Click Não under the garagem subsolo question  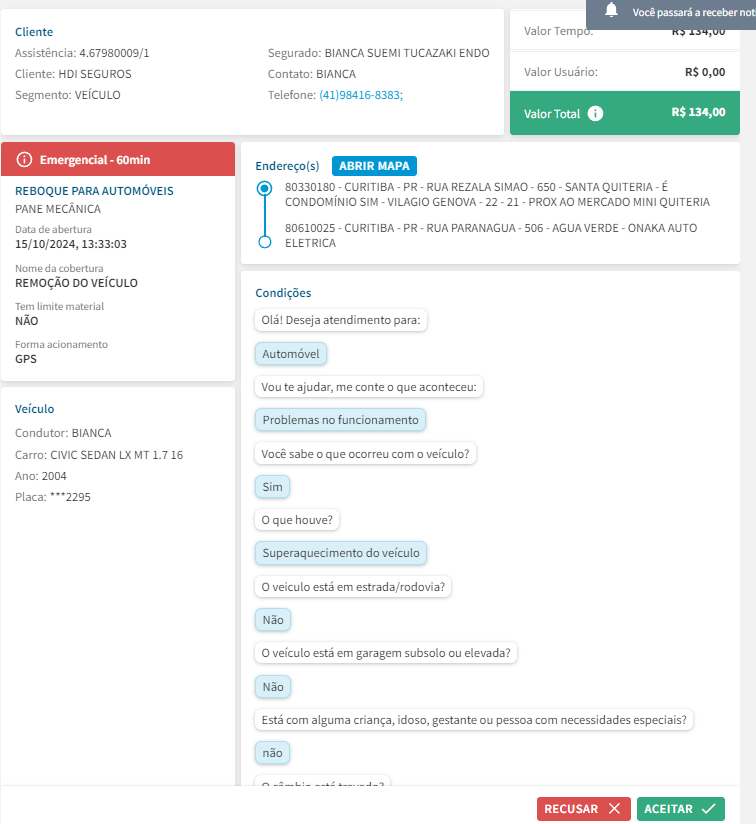[273, 687]
